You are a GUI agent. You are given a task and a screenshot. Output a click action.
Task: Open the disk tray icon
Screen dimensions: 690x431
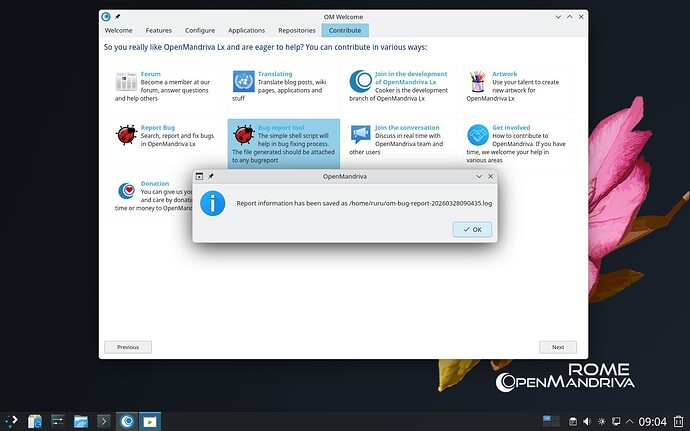click(x=573, y=422)
